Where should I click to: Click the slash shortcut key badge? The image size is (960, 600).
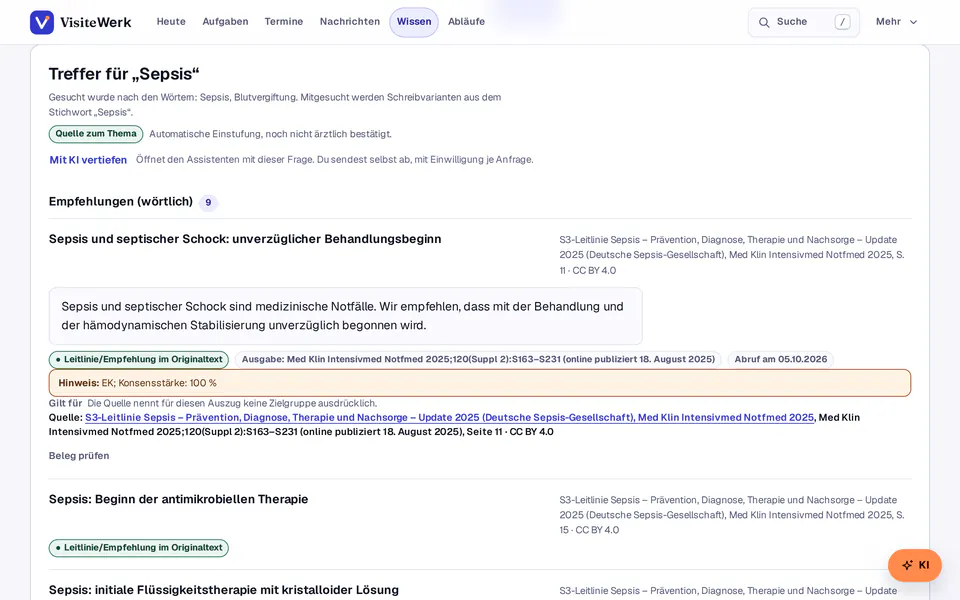842,22
